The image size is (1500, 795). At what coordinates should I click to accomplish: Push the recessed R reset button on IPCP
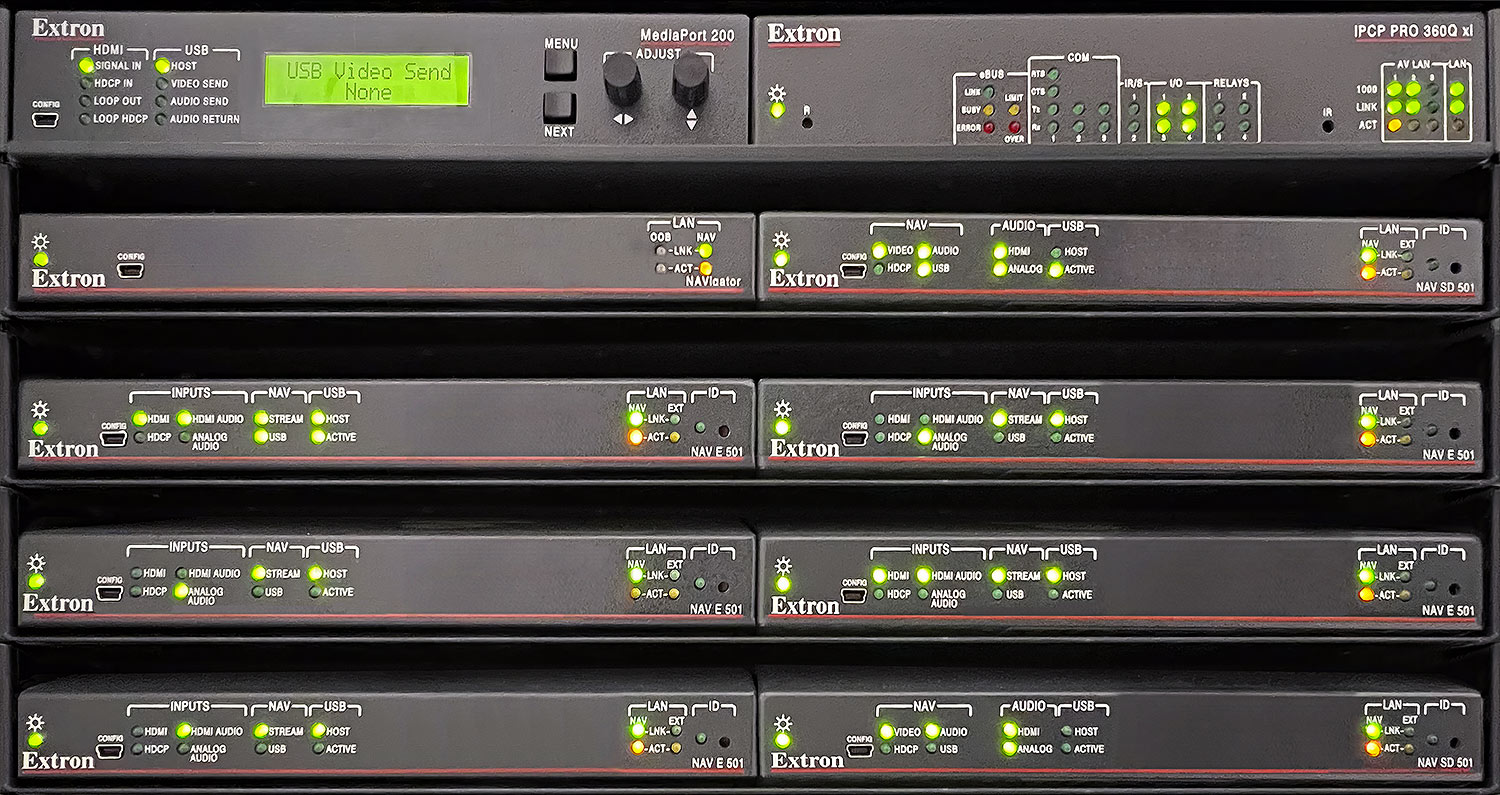(808, 121)
